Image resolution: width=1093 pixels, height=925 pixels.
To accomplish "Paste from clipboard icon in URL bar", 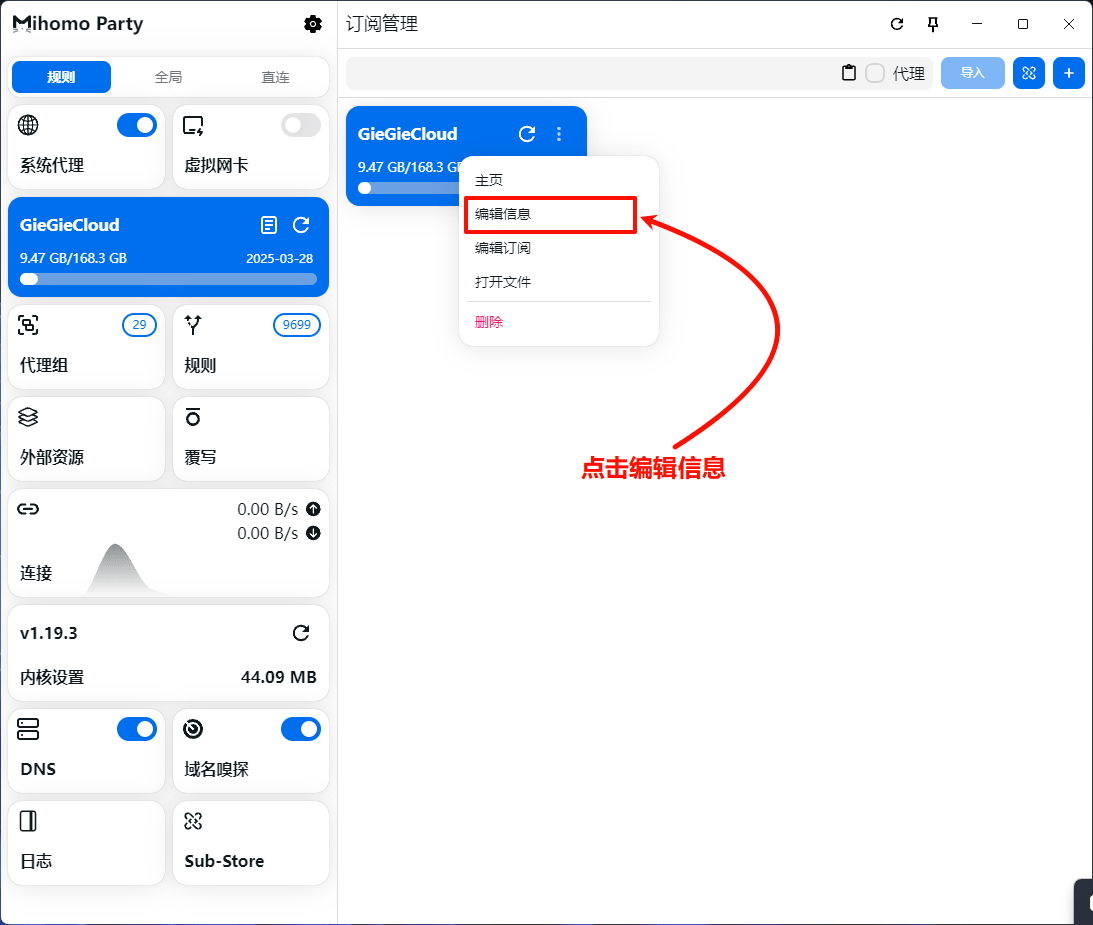I will tap(849, 73).
